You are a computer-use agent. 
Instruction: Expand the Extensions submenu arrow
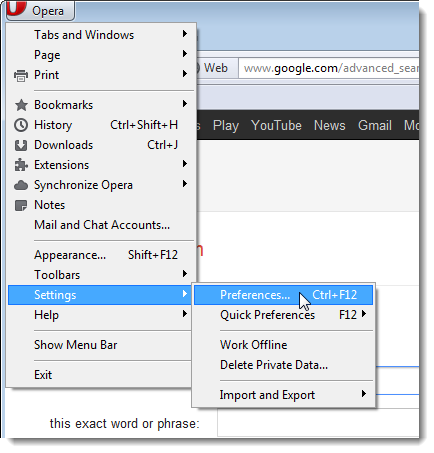pyautogui.click(x=185, y=164)
